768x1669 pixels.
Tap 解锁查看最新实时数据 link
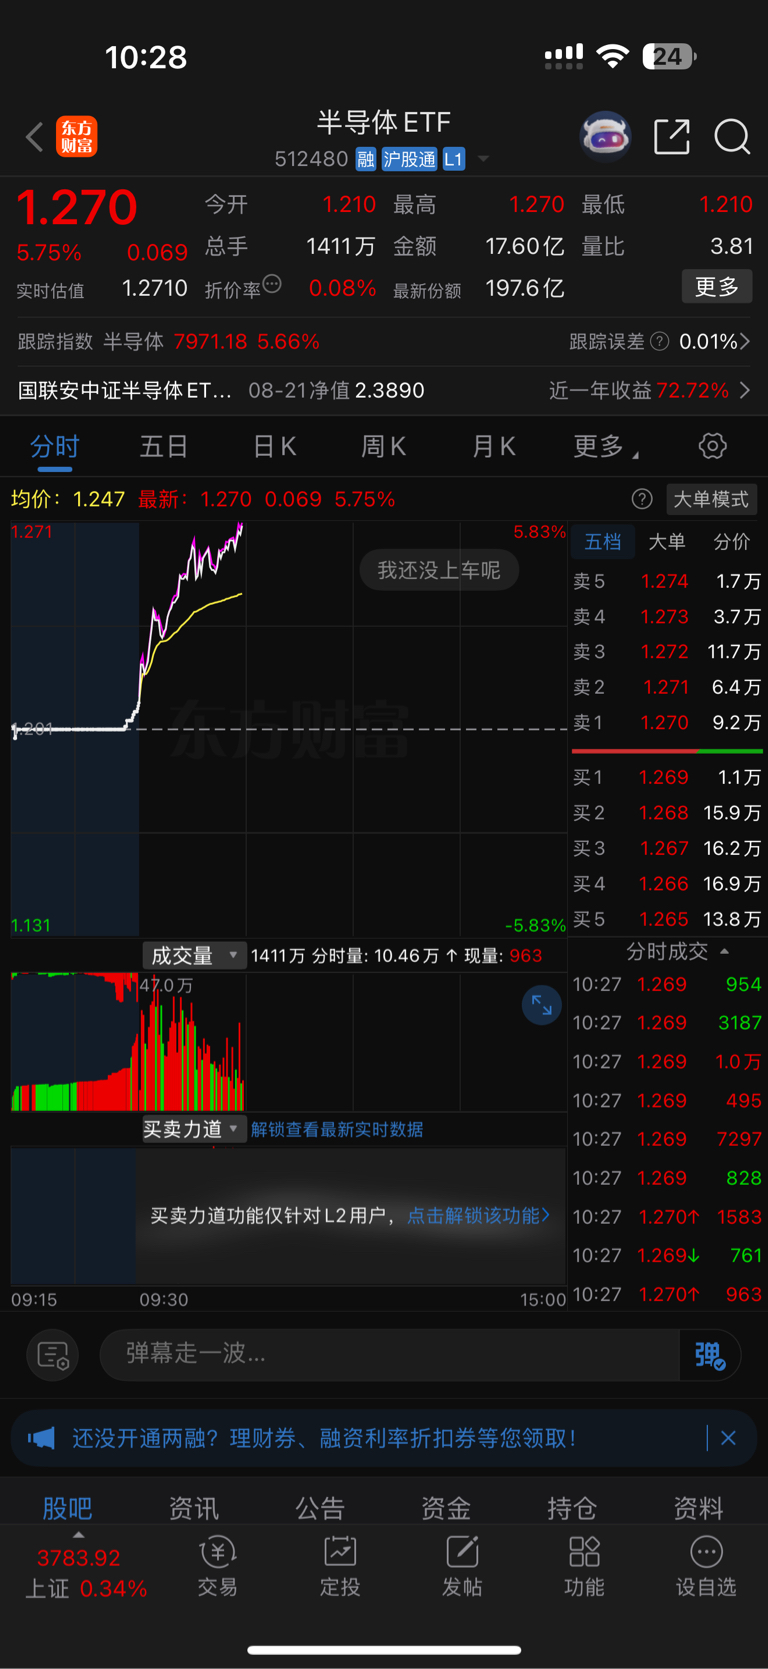click(337, 1129)
